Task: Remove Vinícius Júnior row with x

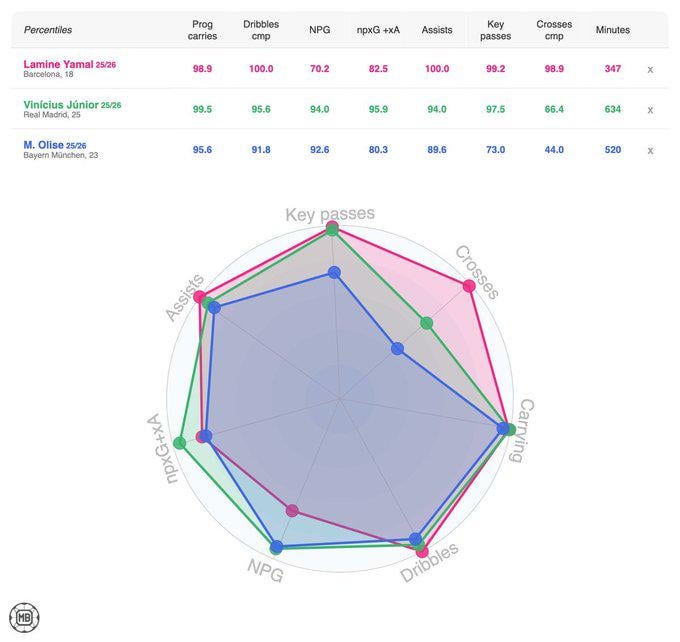Action: point(650,110)
